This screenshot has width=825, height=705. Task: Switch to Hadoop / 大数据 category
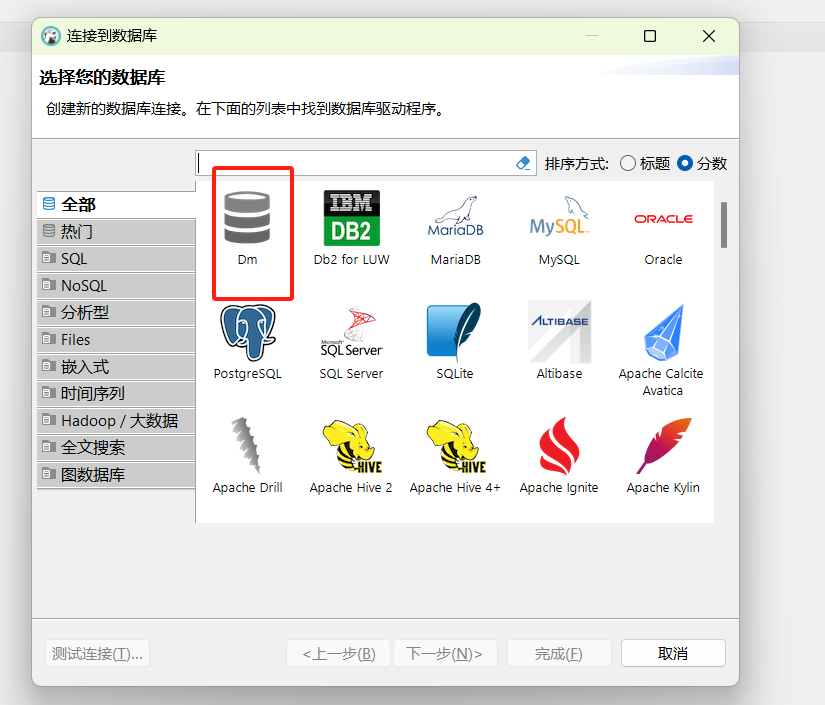coord(116,421)
